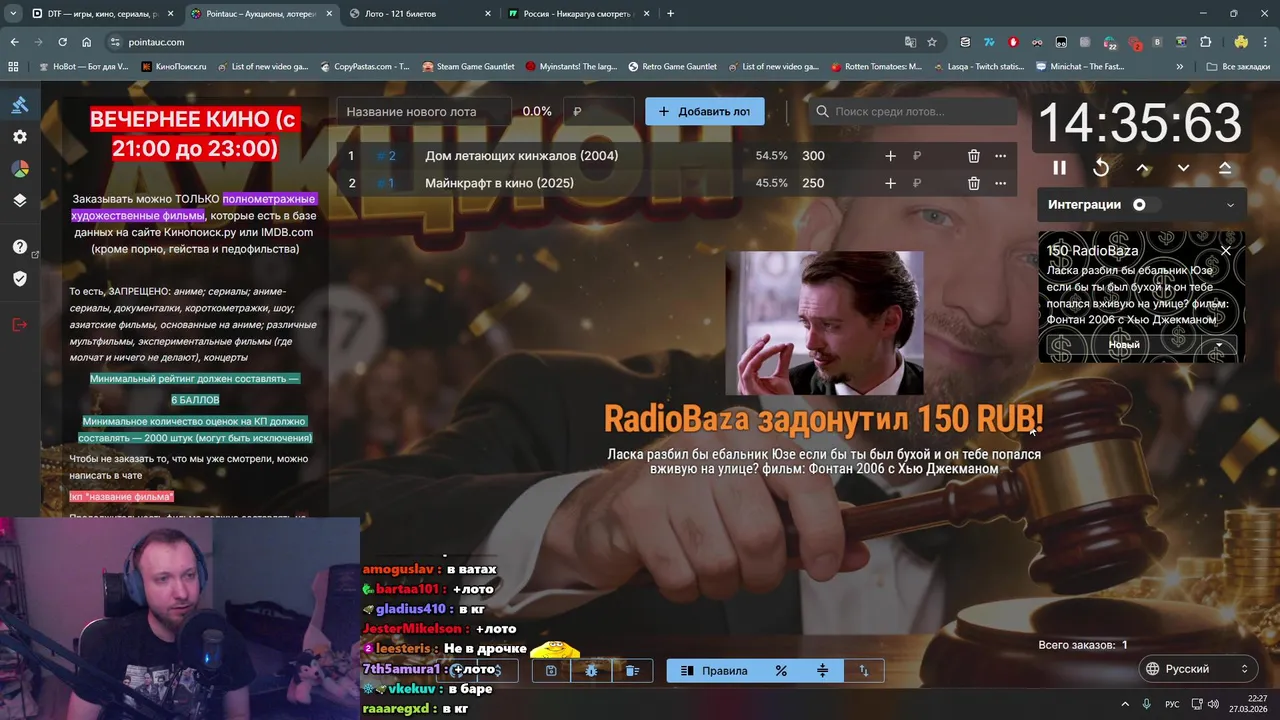Viewport: 1280px width, 720px height.
Task: Increase timer with the up chevron
Action: [x=1143, y=168]
